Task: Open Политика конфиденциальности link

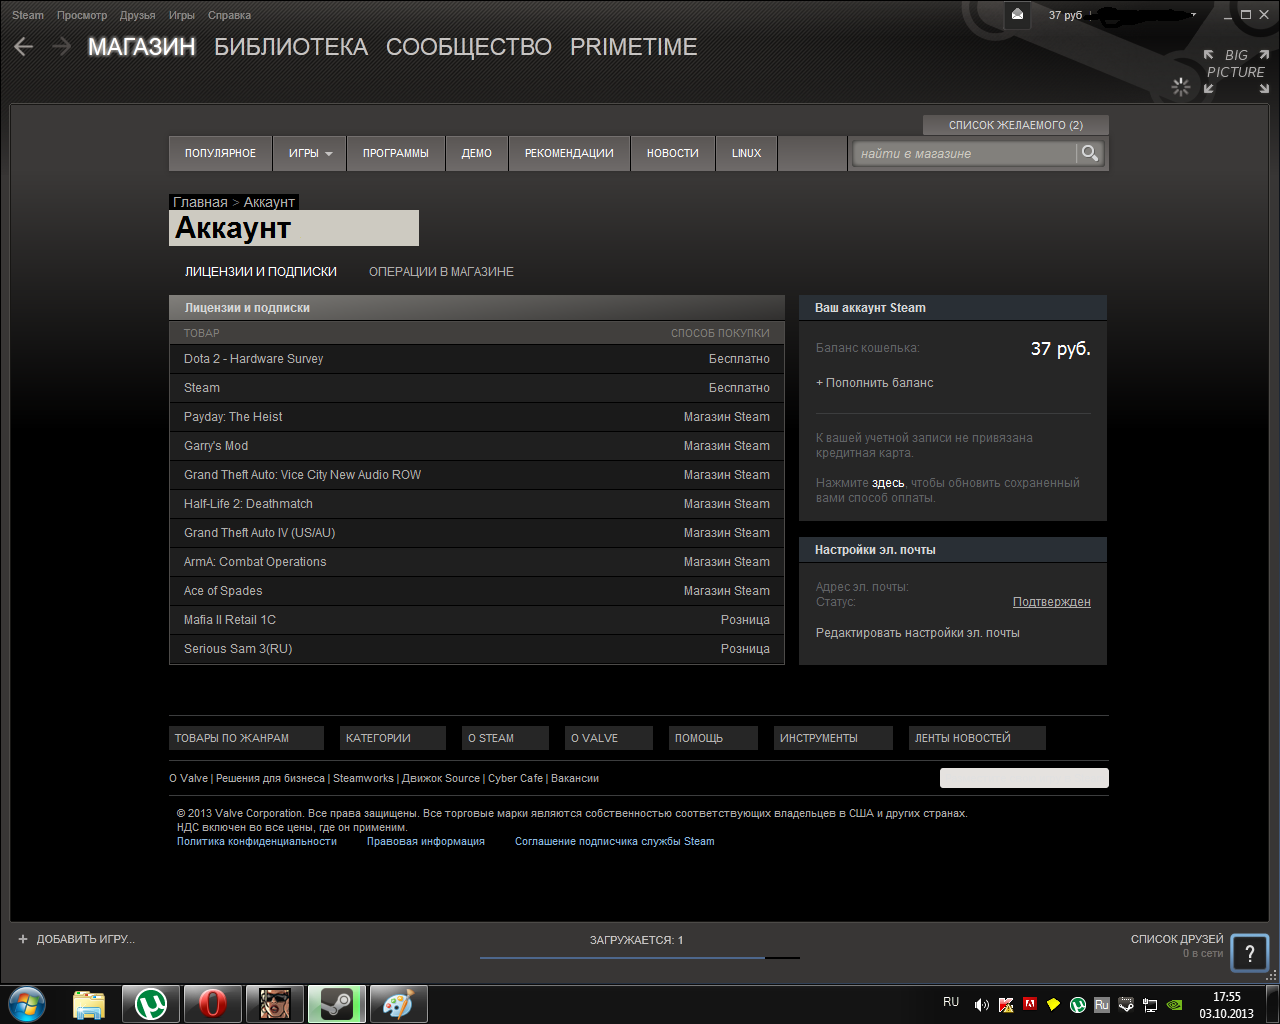Action: click(x=257, y=842)
